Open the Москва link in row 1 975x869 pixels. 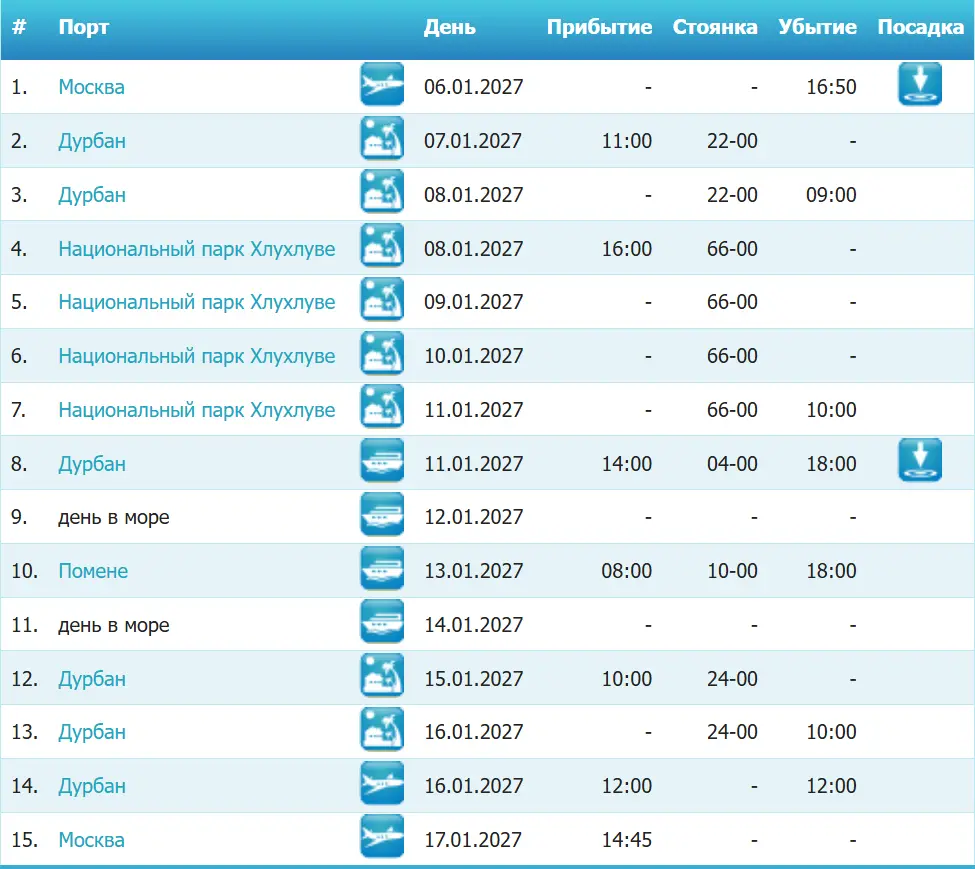point(91,87)
